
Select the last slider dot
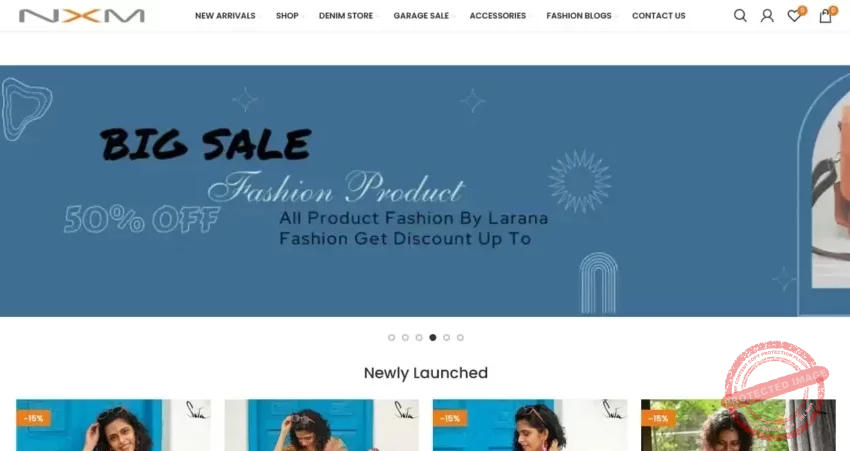(x=460, y=337)
